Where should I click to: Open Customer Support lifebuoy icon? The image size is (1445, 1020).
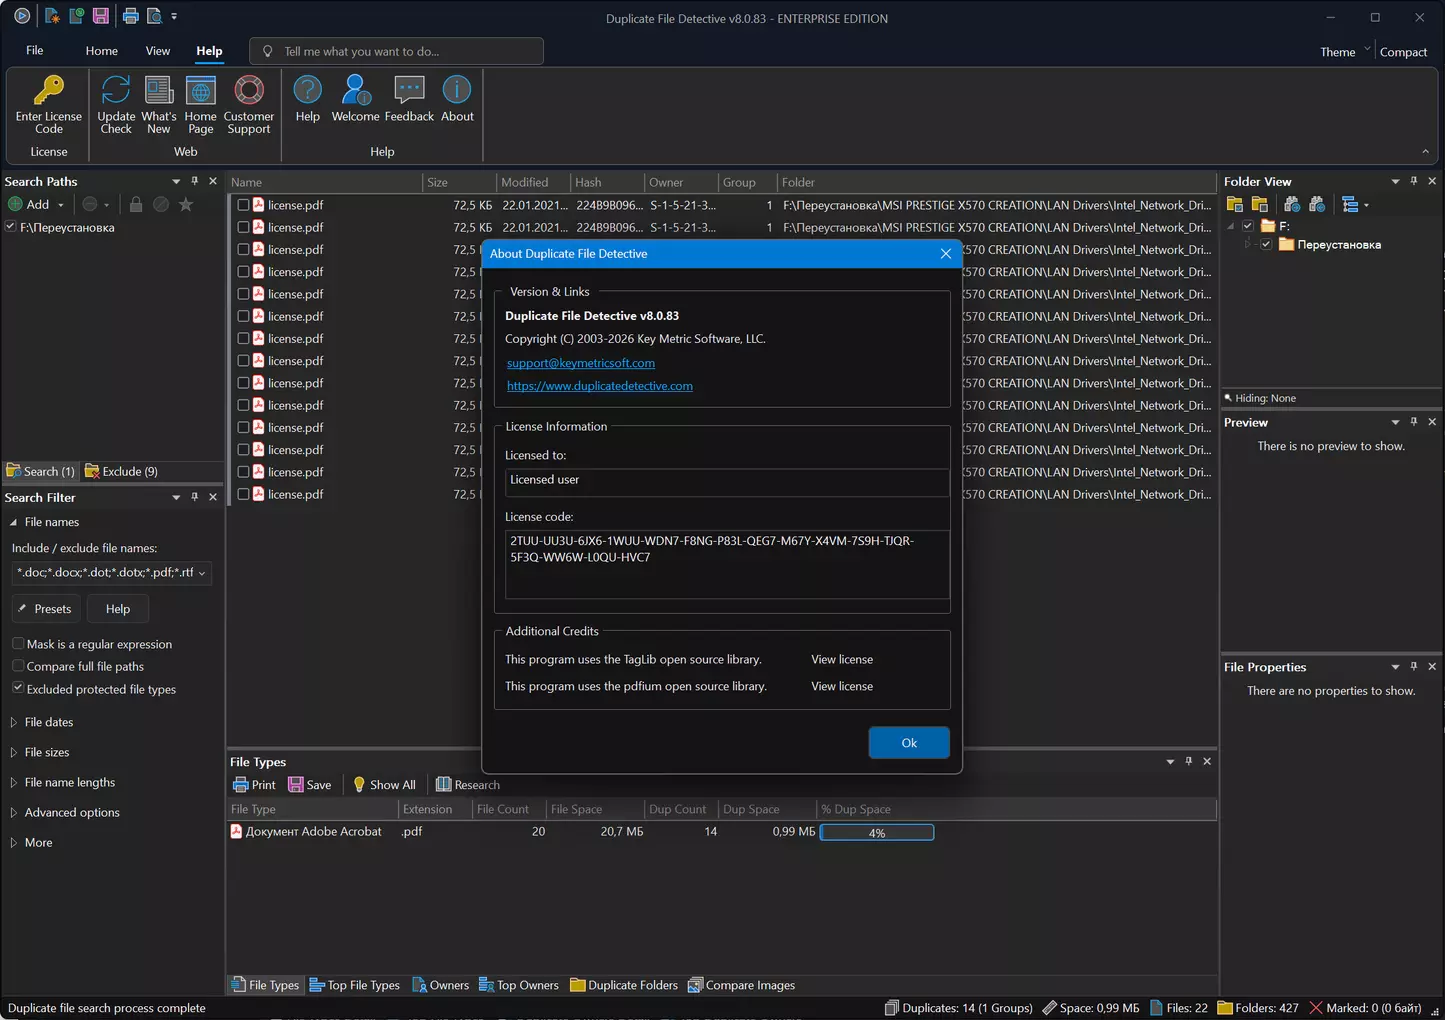click(x=249, y=90)
